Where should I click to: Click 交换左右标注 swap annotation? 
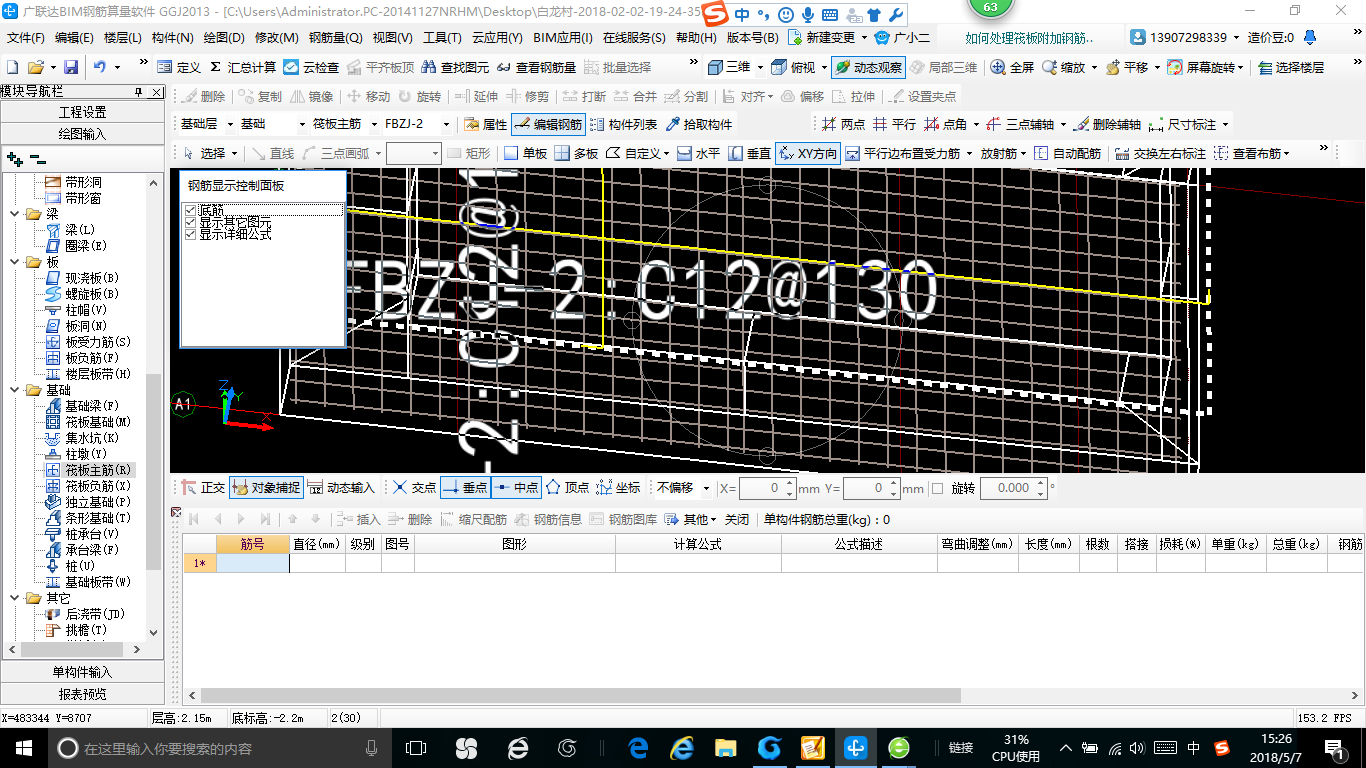1160,153
